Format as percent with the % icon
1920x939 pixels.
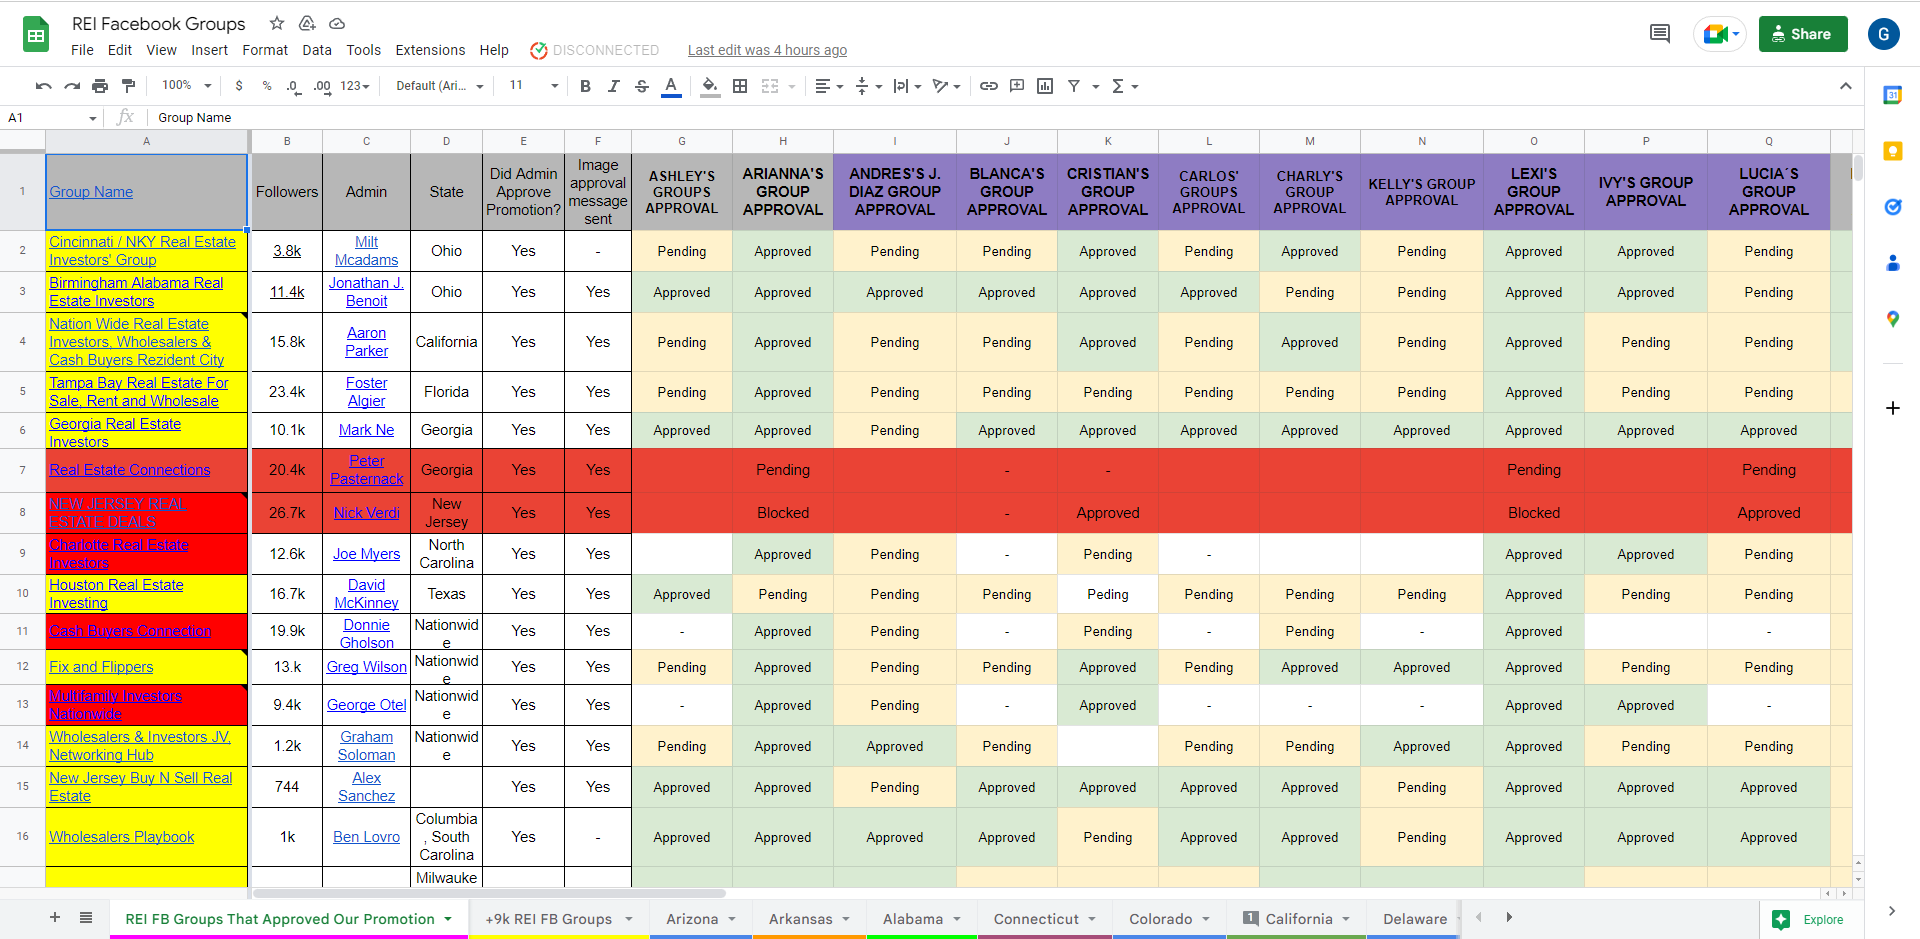pyautogui.click(x=267, y=86)
